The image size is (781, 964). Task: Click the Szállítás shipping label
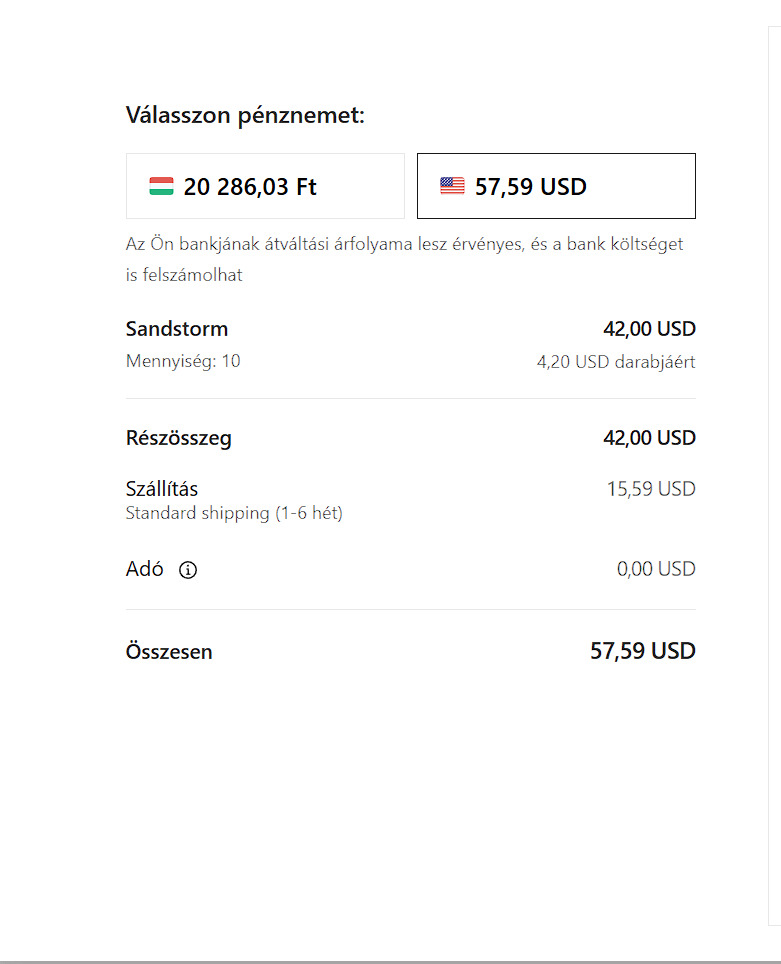pos(162,489)
